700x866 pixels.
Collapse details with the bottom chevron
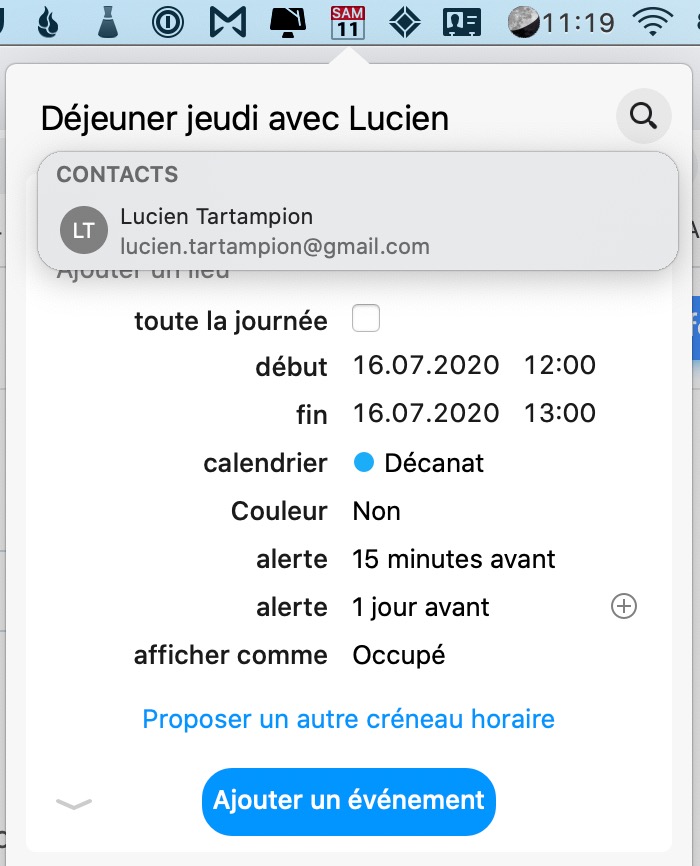pyautogui.click(x=74, y=803)
